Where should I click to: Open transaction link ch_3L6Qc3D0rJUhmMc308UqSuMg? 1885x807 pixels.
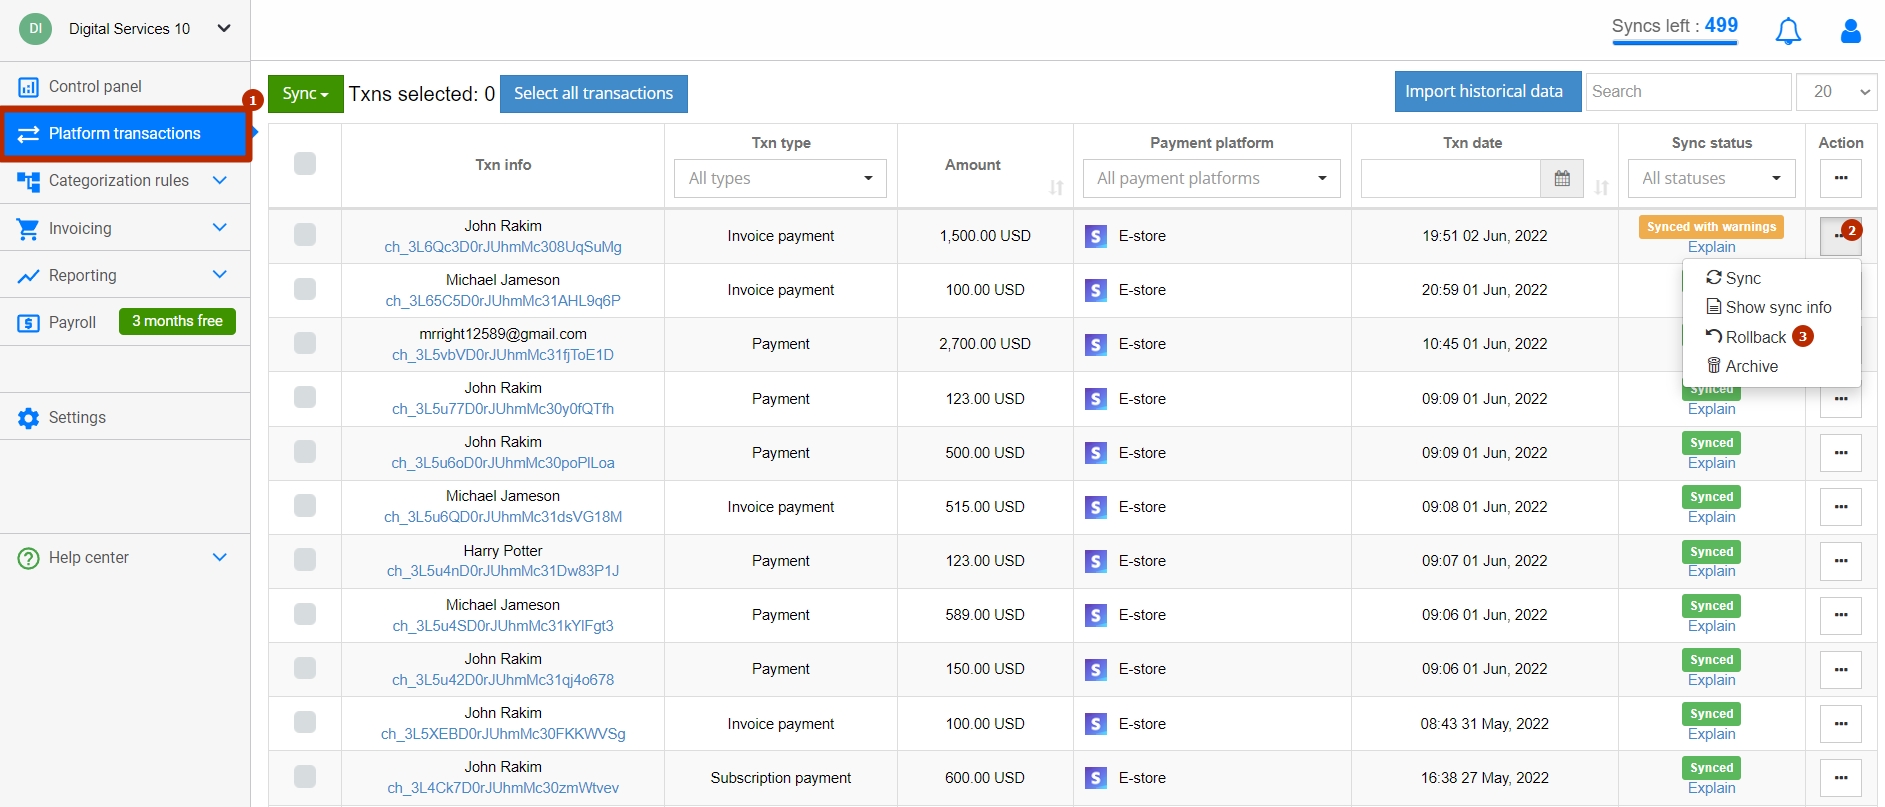click(503, 247)
